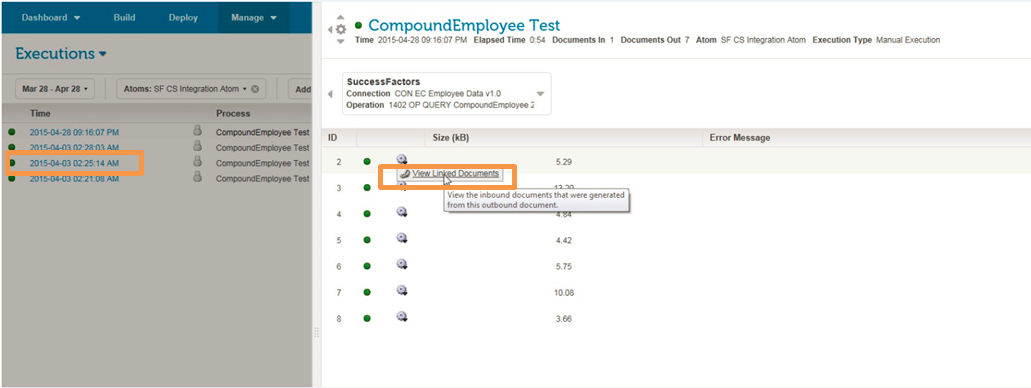Click the panel splitter handle between panes
Screen dimensions: 1031x388
[317, 333]
